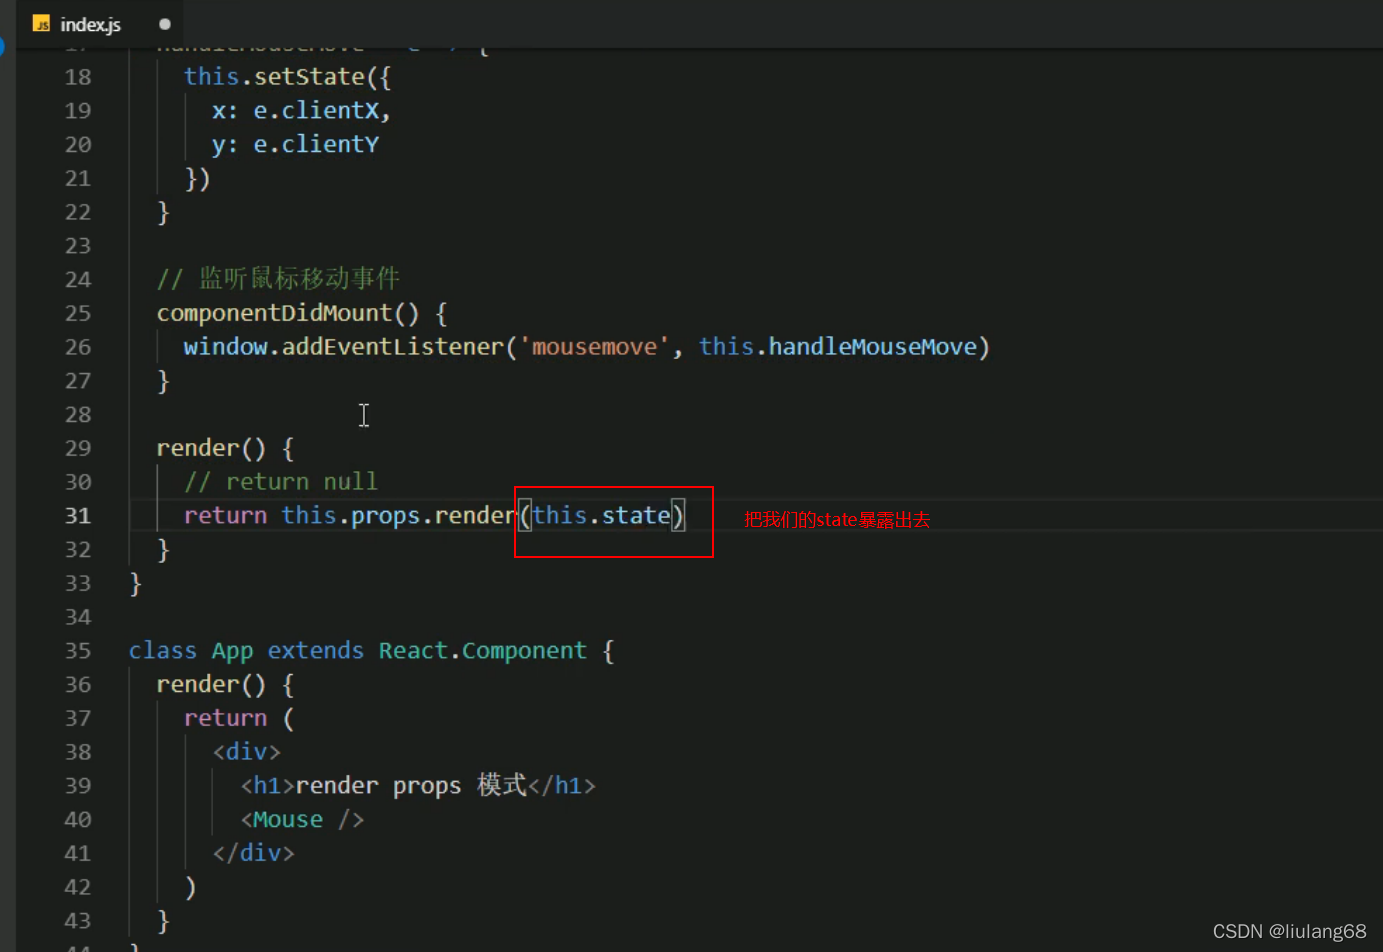Image resolution: width=1383 pixels, height=952 pixels.
Task: Click line number 25 in gutter
Action: (x=78, y=313)
